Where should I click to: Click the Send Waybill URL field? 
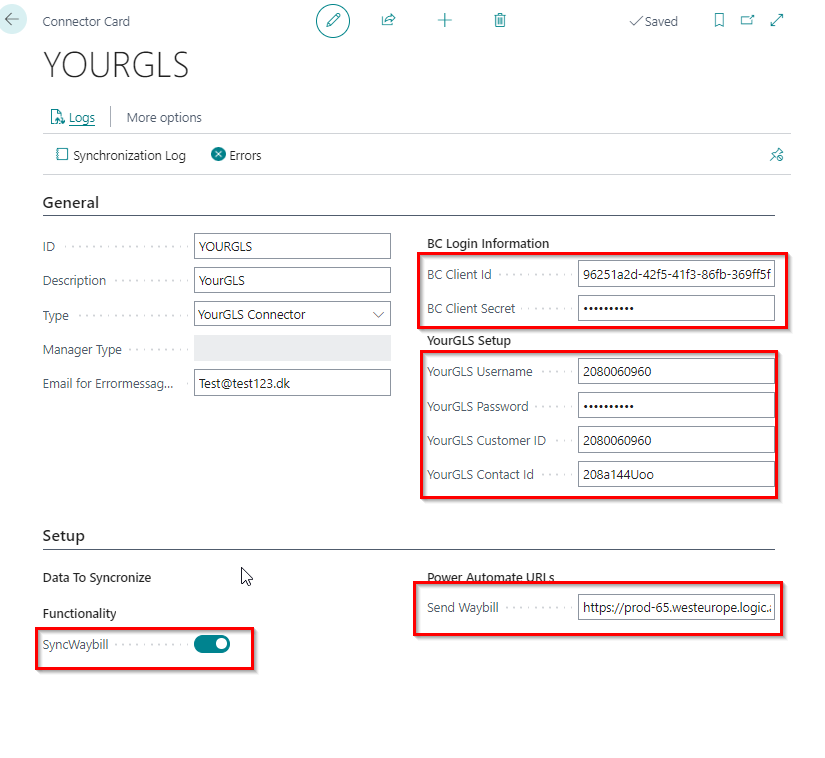676,608
